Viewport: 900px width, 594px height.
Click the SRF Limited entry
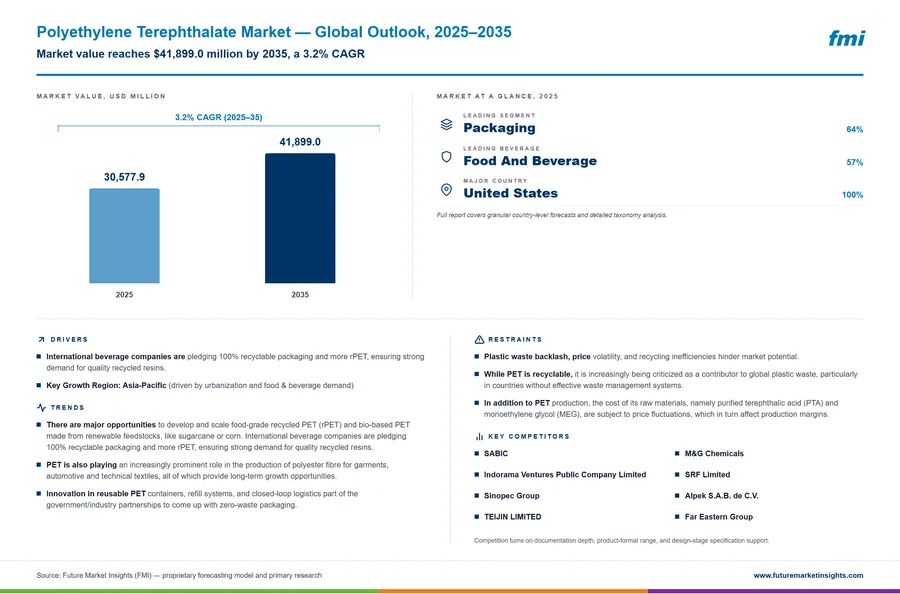click(707, 475)
